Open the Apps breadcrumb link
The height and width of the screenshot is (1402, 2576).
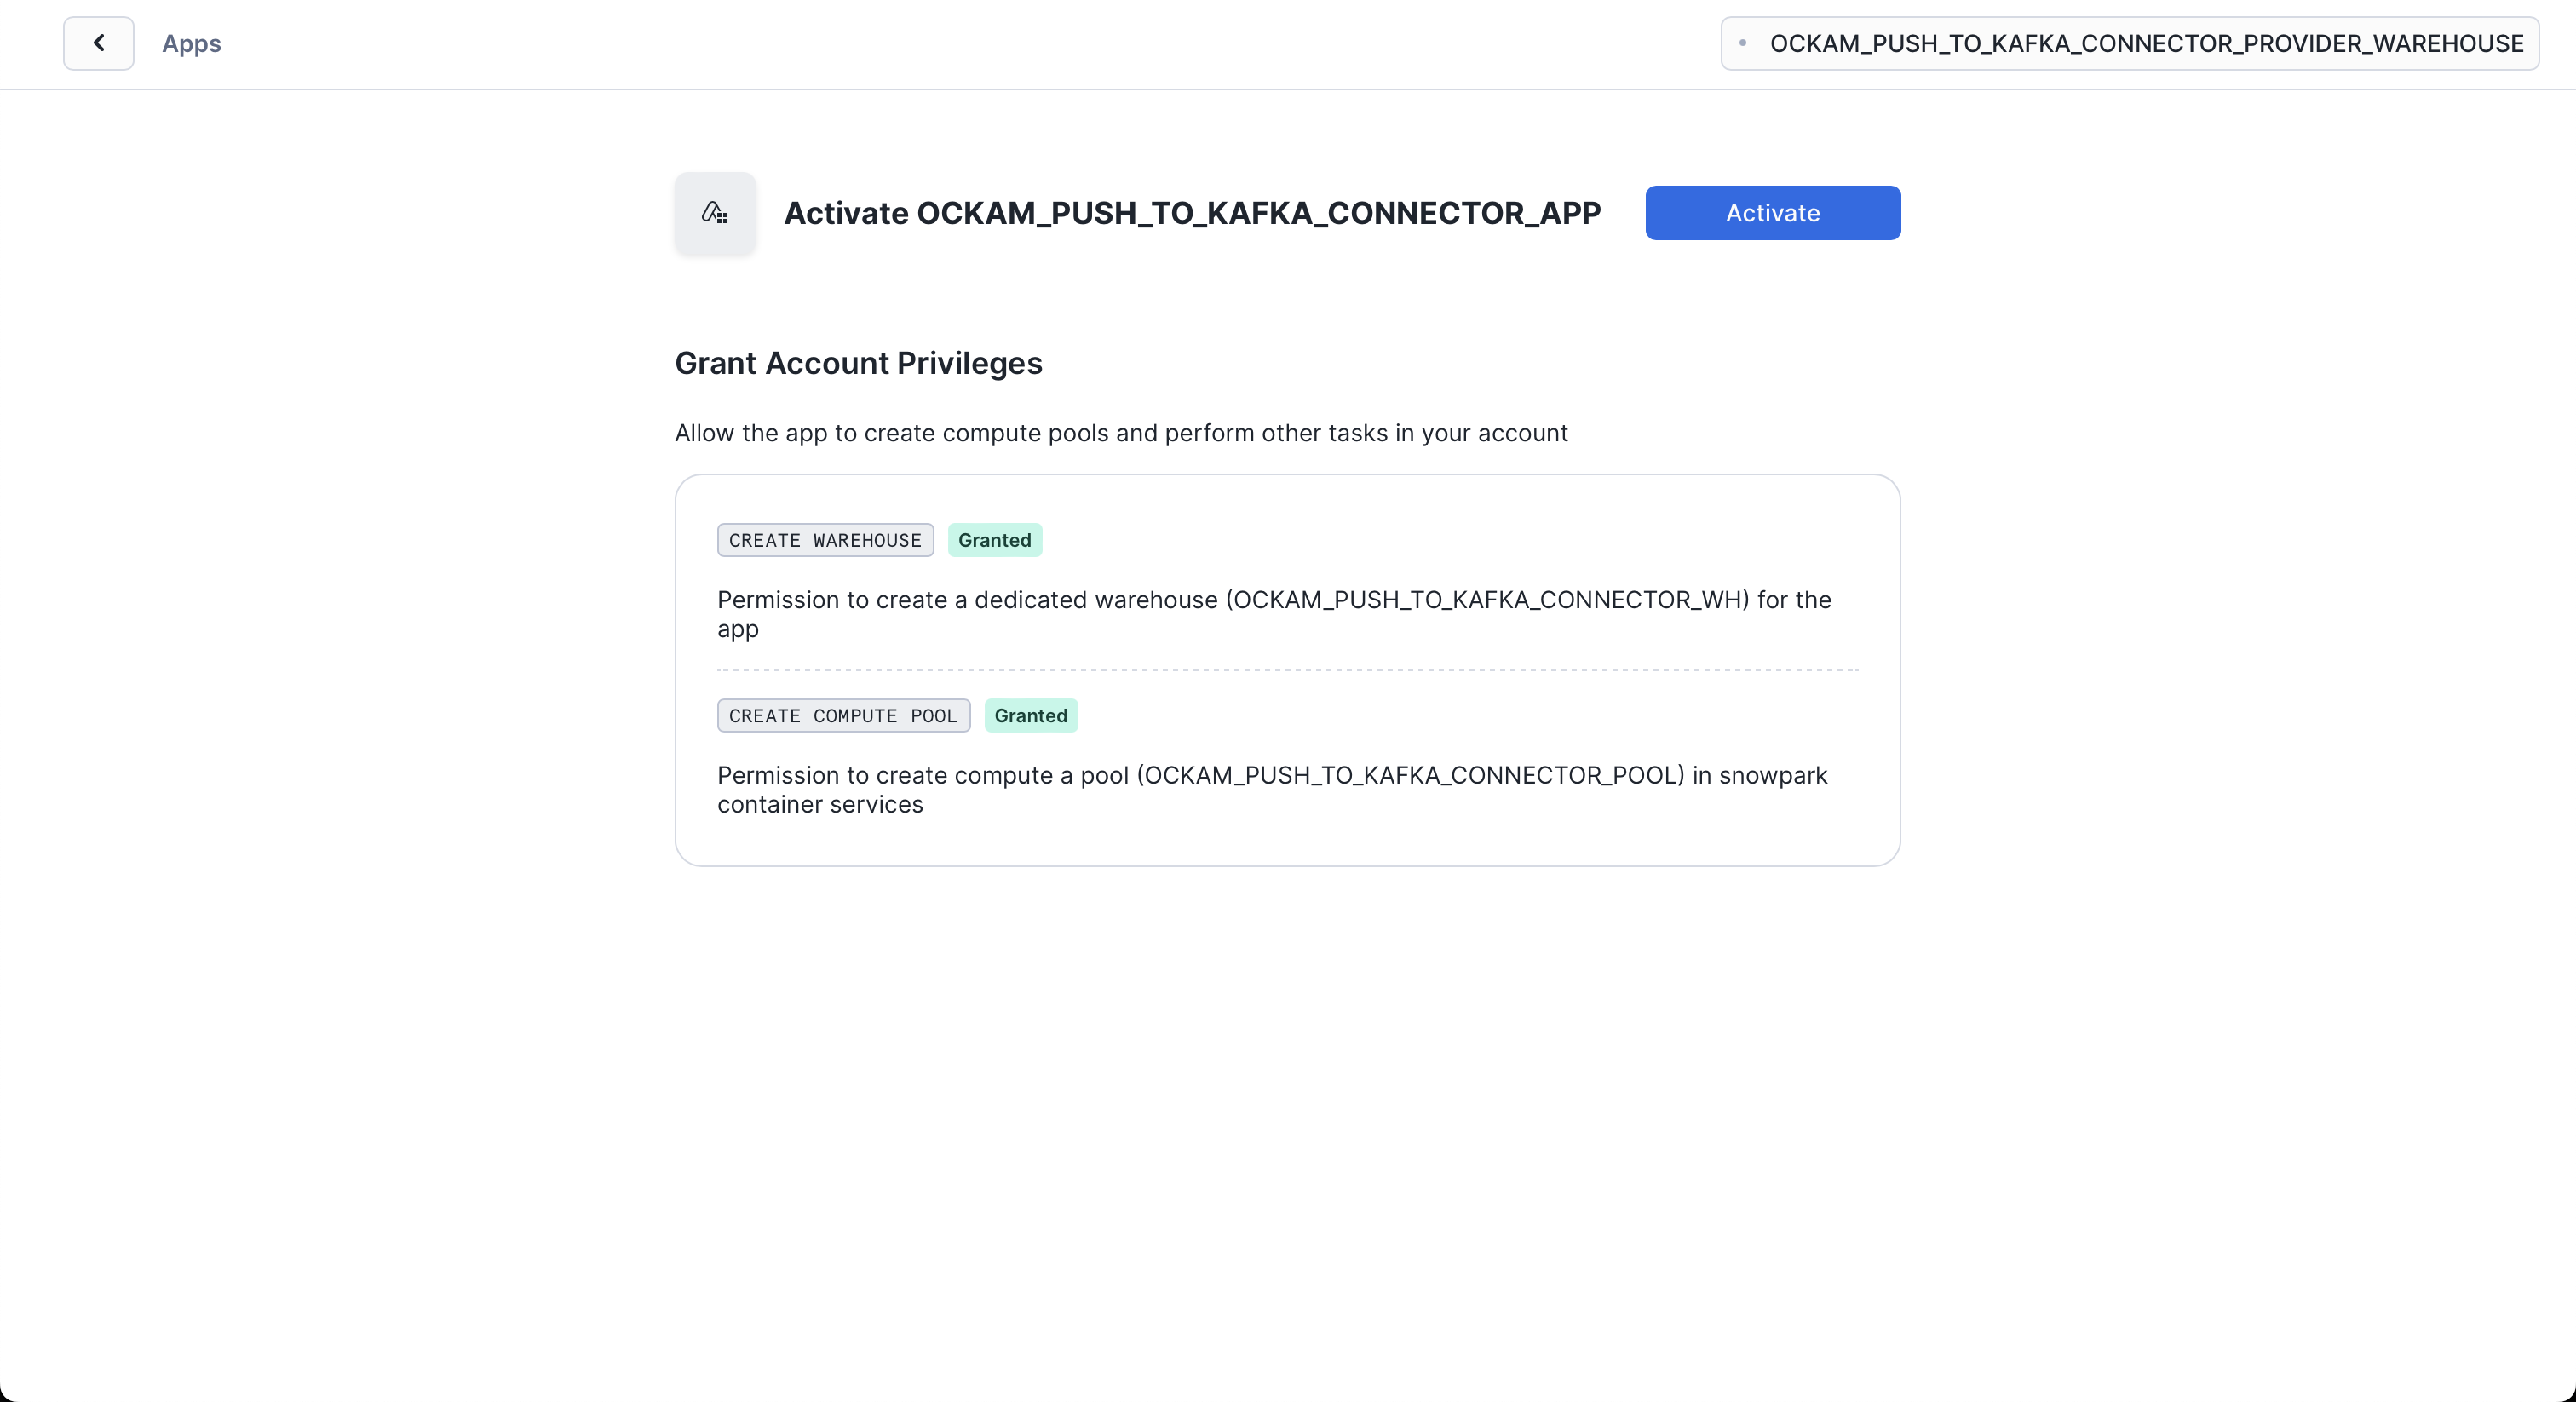[191, 44]
